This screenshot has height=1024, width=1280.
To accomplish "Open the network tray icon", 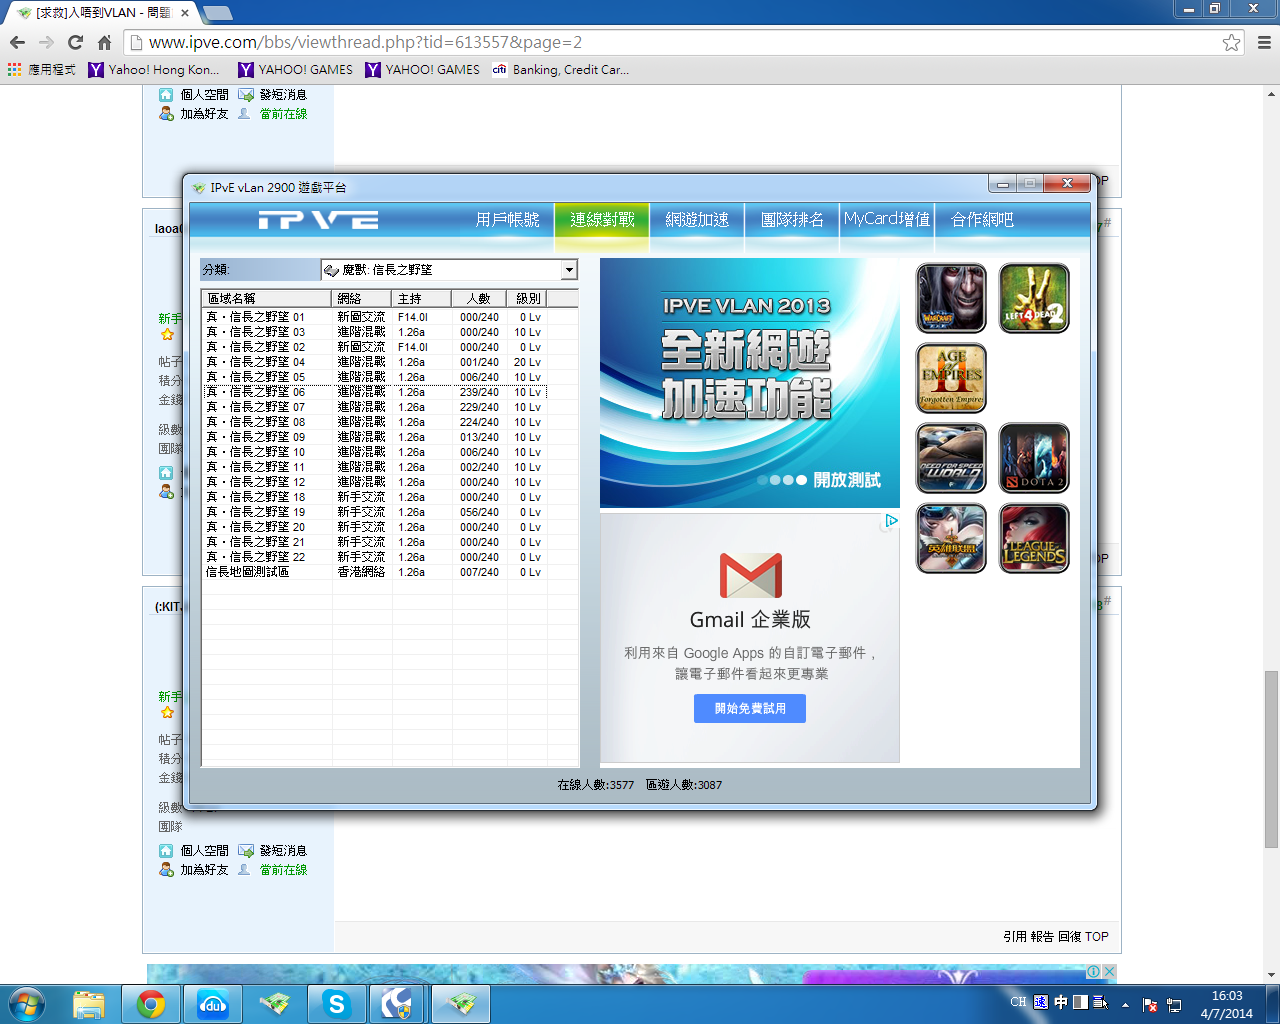I will (x=1175, y=1004).
